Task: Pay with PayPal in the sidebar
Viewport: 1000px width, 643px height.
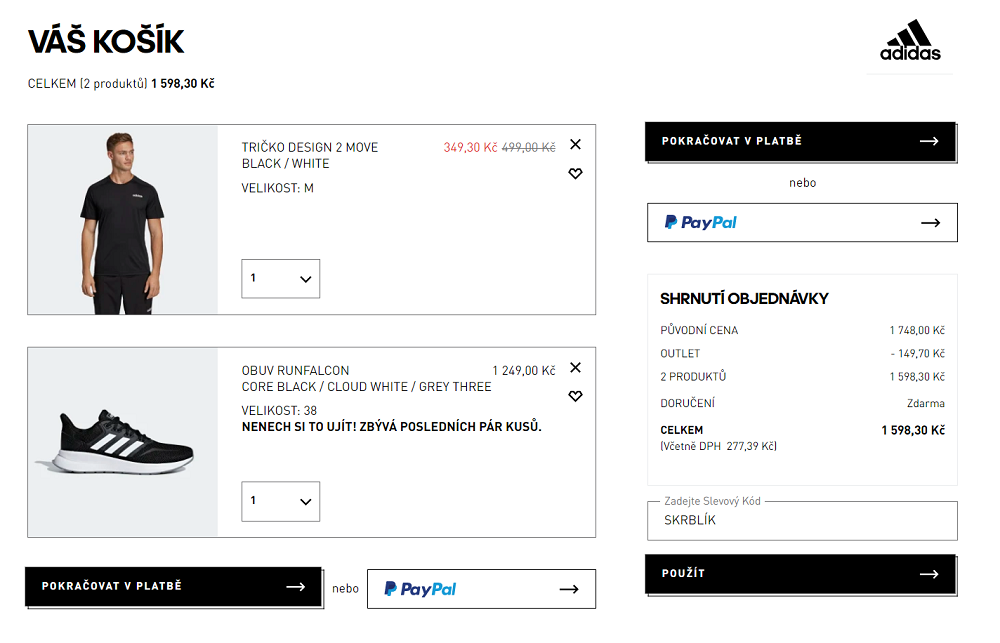Action: (x=802, y=223)
